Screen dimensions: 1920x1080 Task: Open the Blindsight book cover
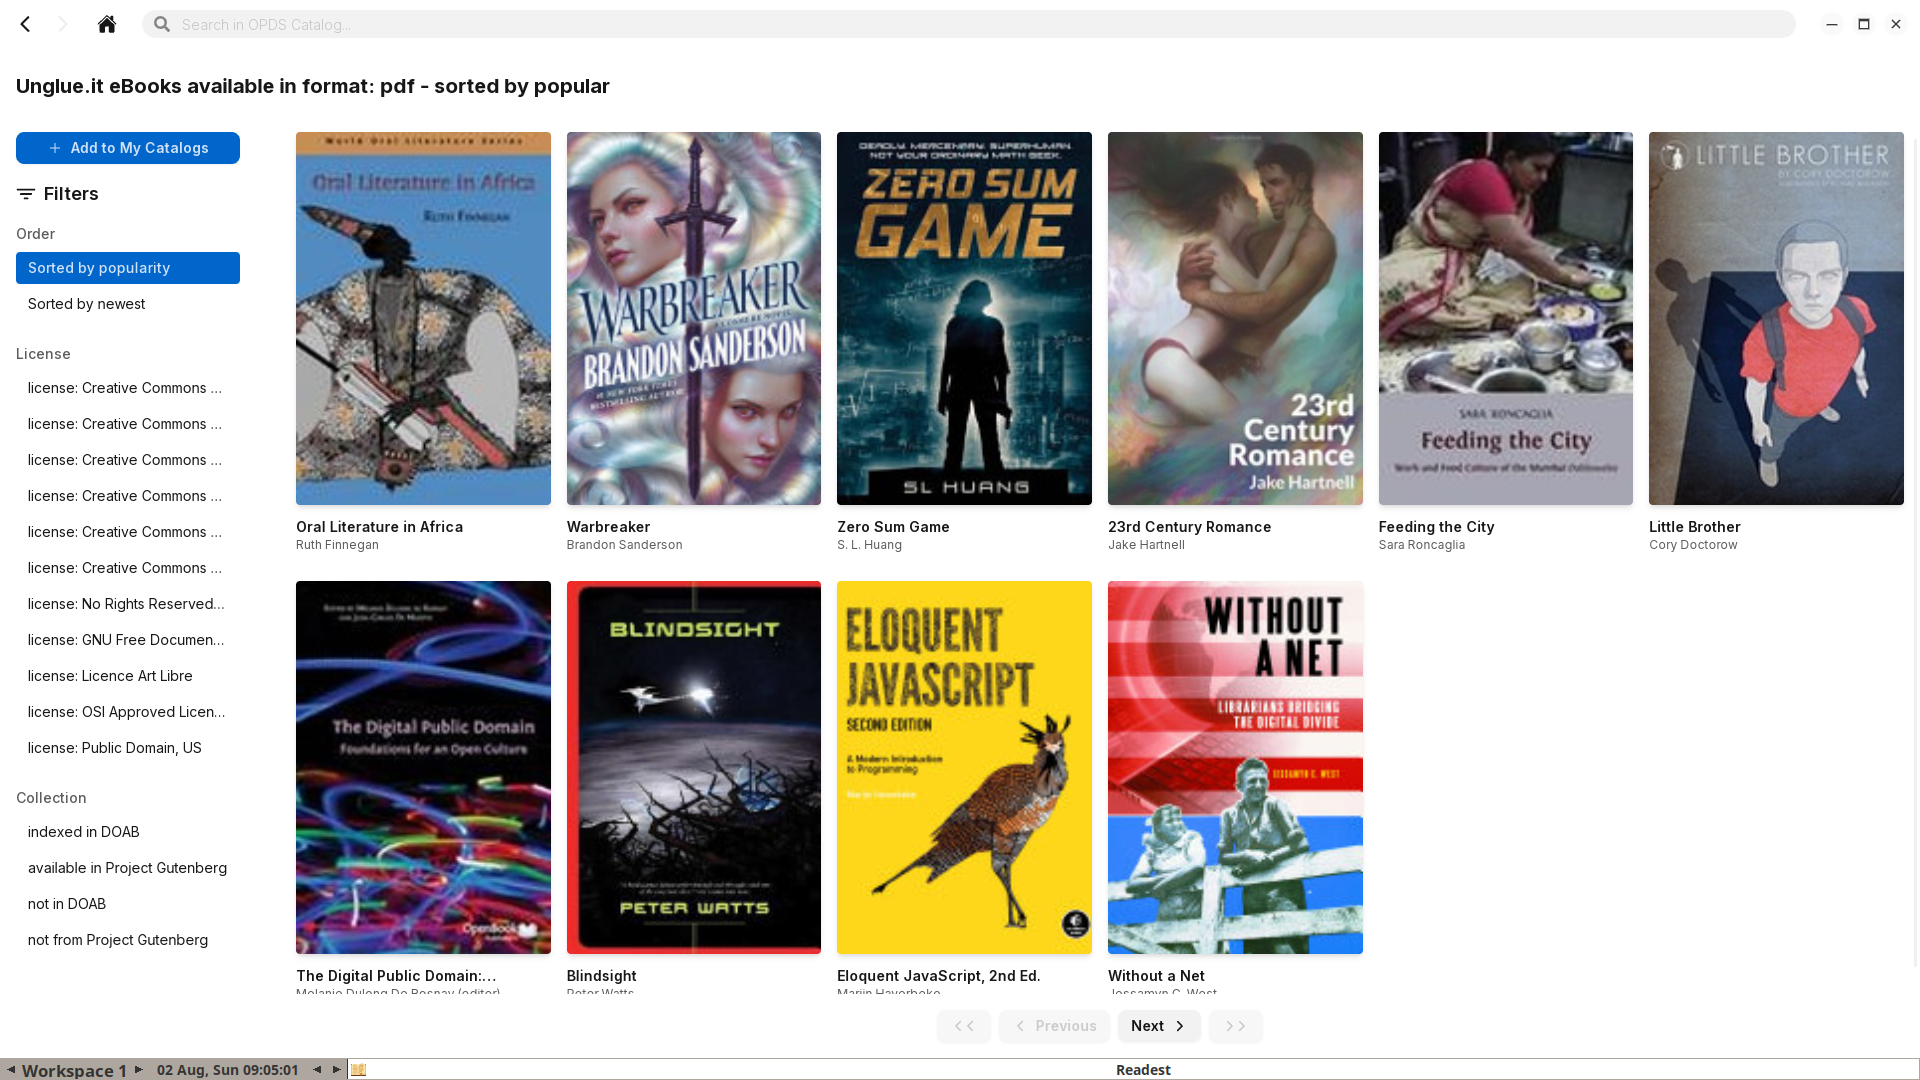[694, 767]
